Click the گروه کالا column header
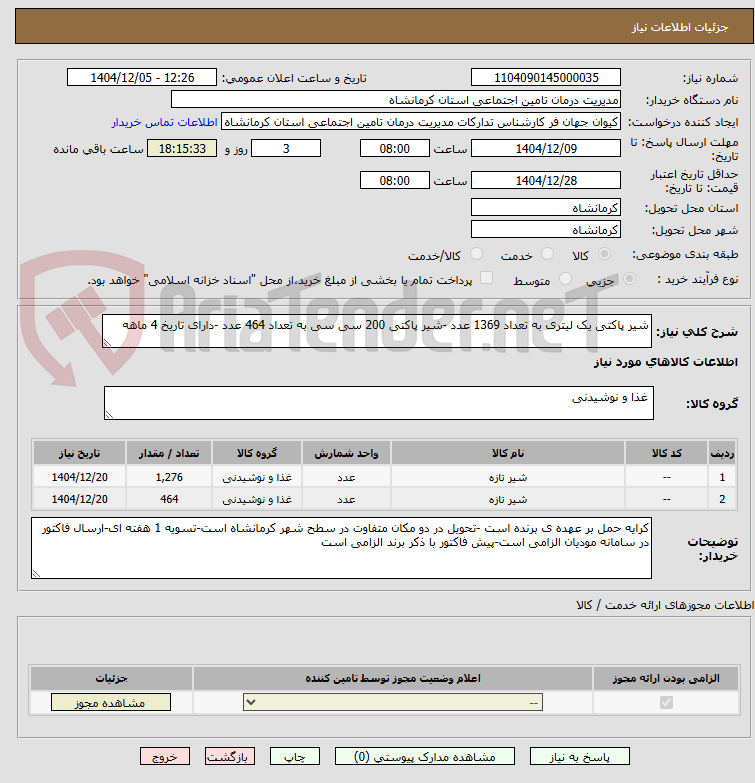Image resolution: width=755 pixels, height=783 pixels. coord(257,453)
